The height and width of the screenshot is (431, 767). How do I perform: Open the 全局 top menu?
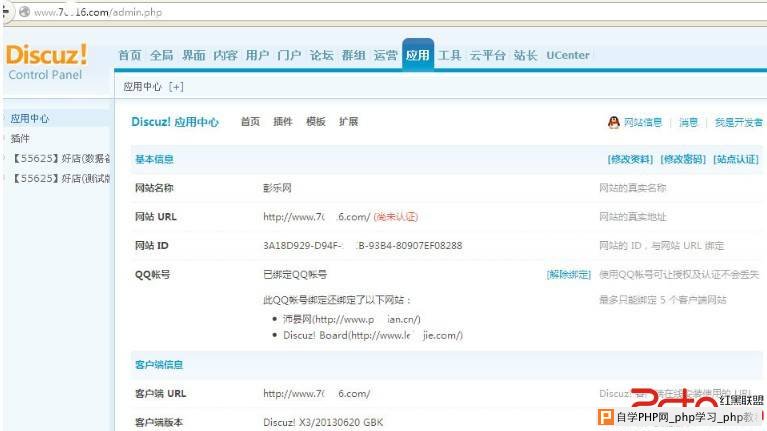[161, 55]
